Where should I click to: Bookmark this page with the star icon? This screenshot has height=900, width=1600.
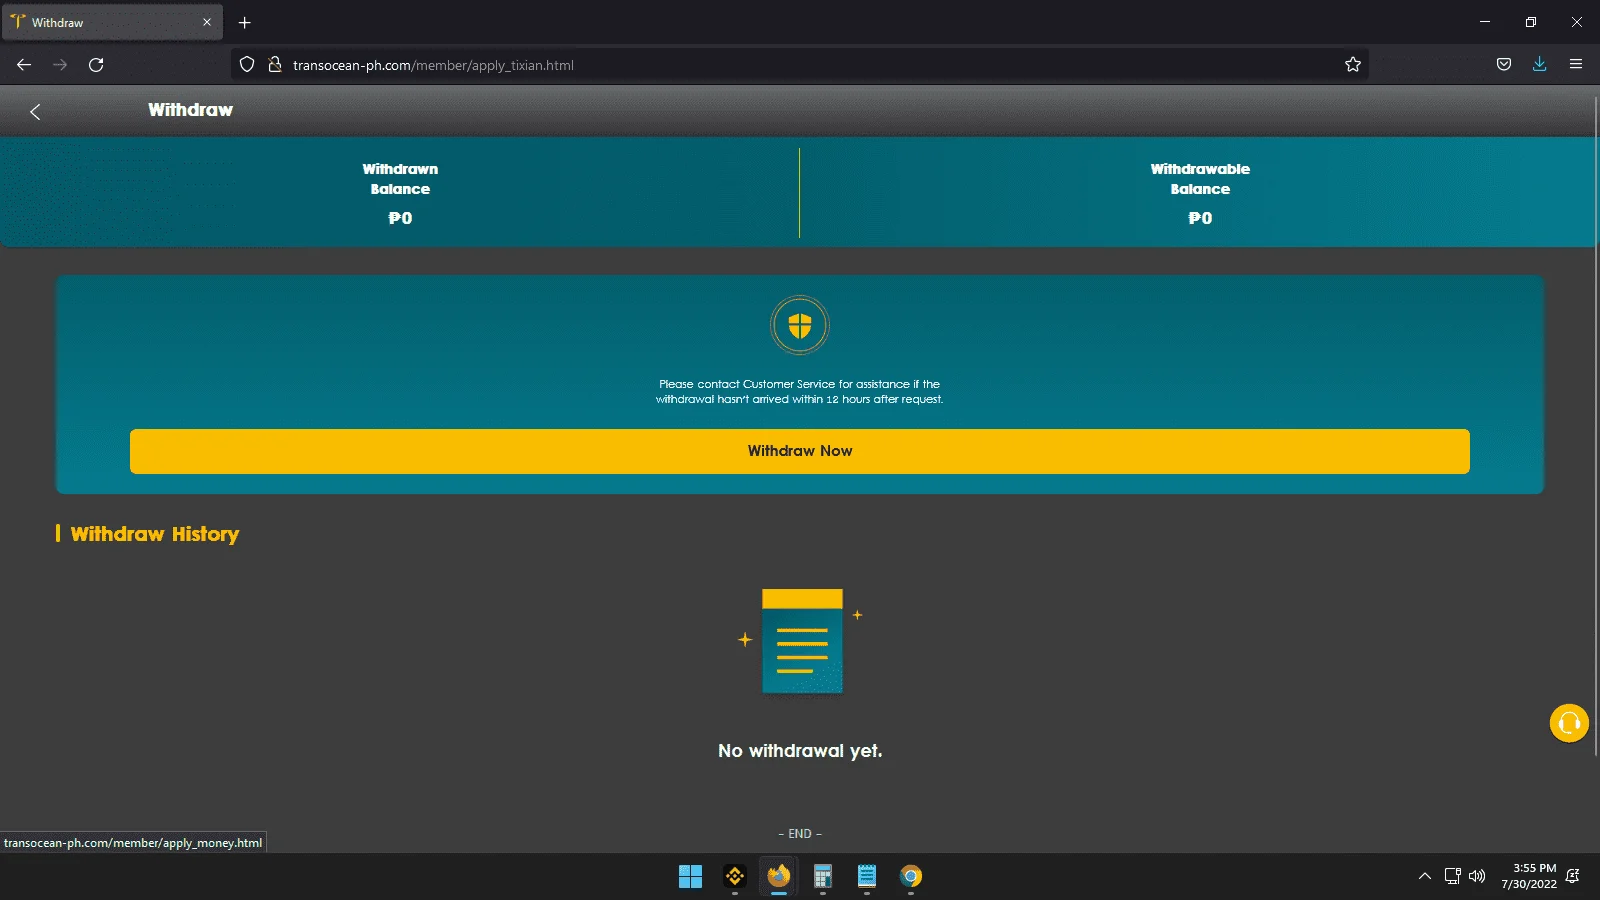click(x=1353, y=65)
